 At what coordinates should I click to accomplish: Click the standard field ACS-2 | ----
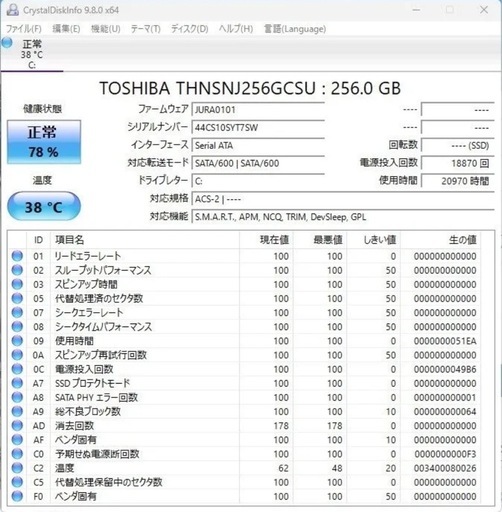click(x=343, y=199)
